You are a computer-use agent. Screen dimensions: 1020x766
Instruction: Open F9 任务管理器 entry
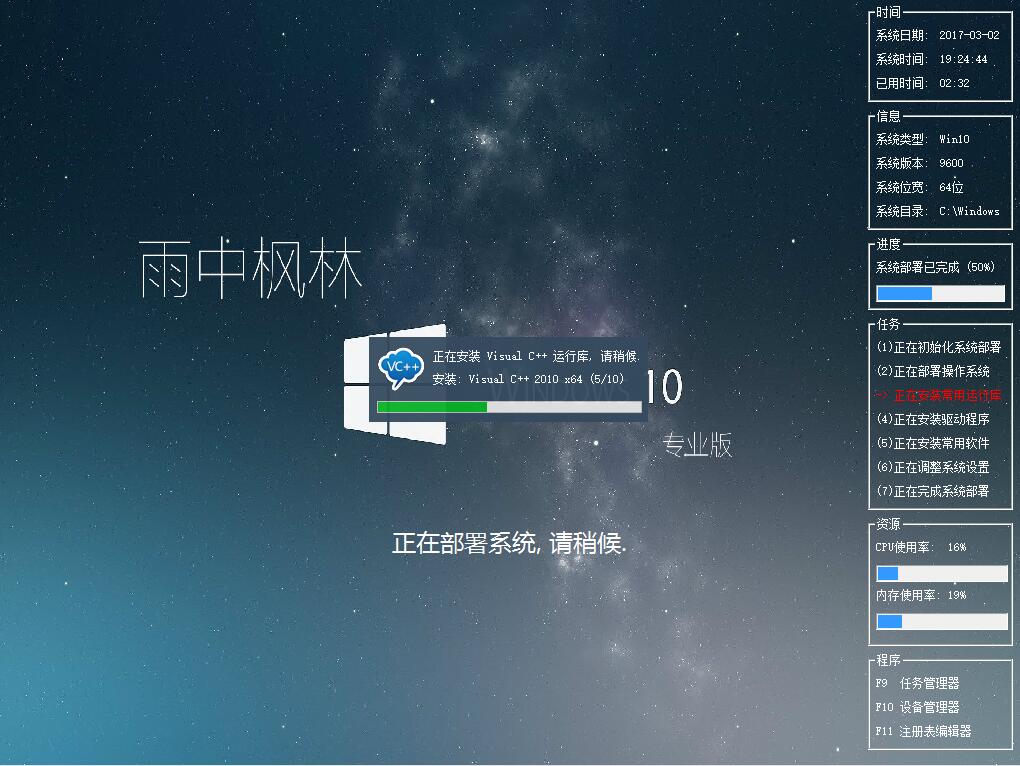[x=917, y=683]
